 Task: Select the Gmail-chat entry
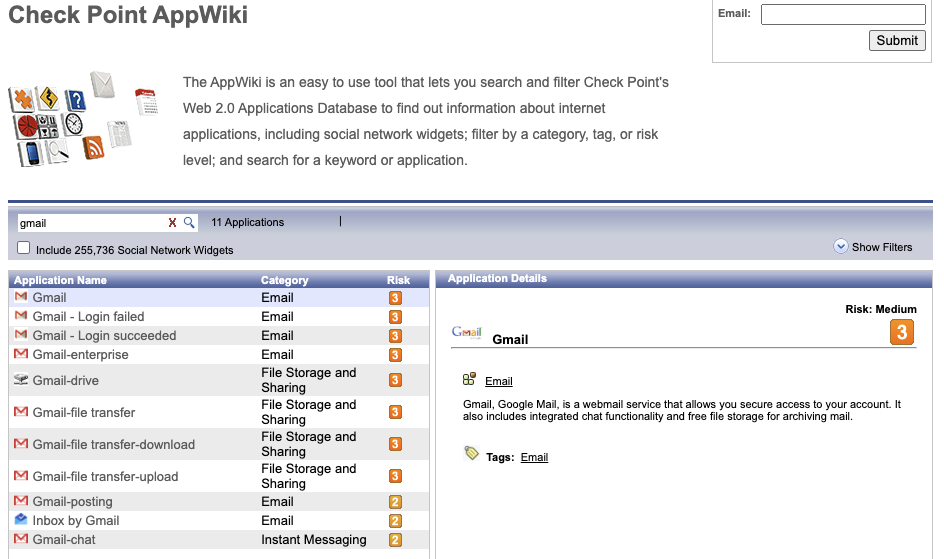[x=219, y=539]
